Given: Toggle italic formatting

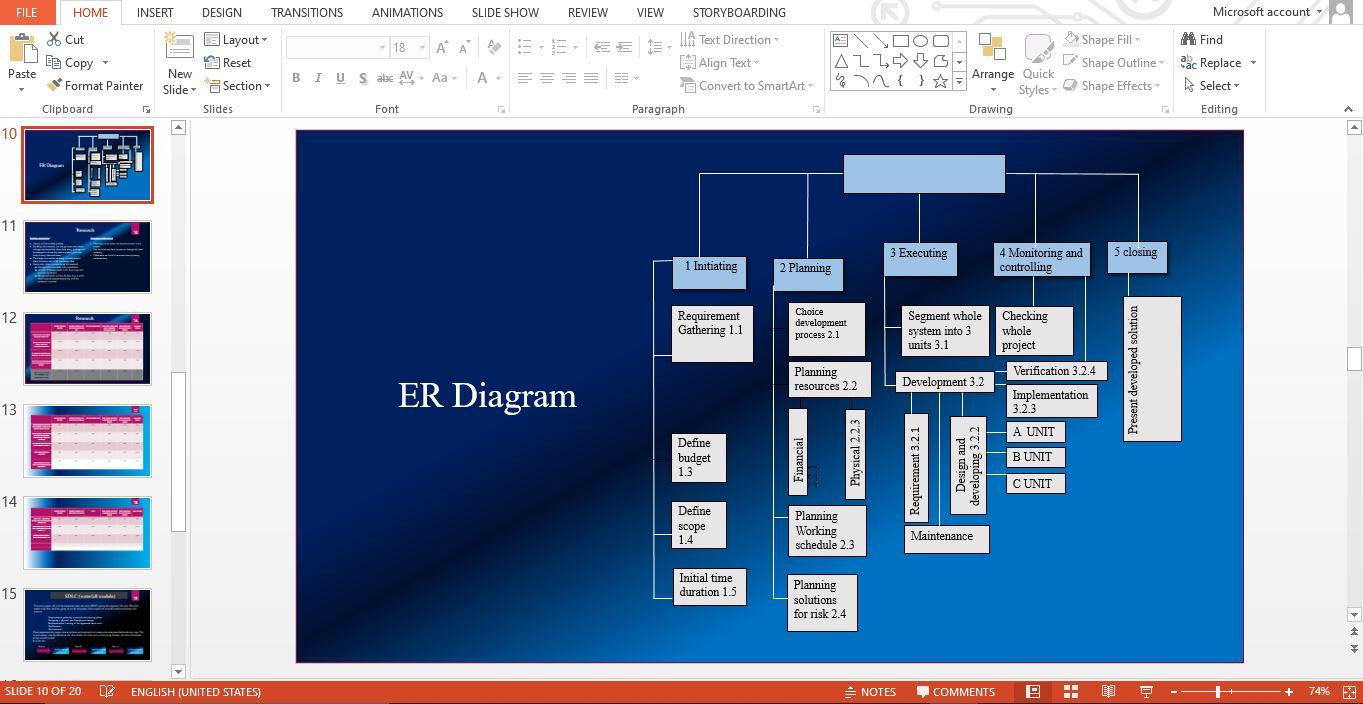Looking at the screenshot, I should (x=318, y=77).
